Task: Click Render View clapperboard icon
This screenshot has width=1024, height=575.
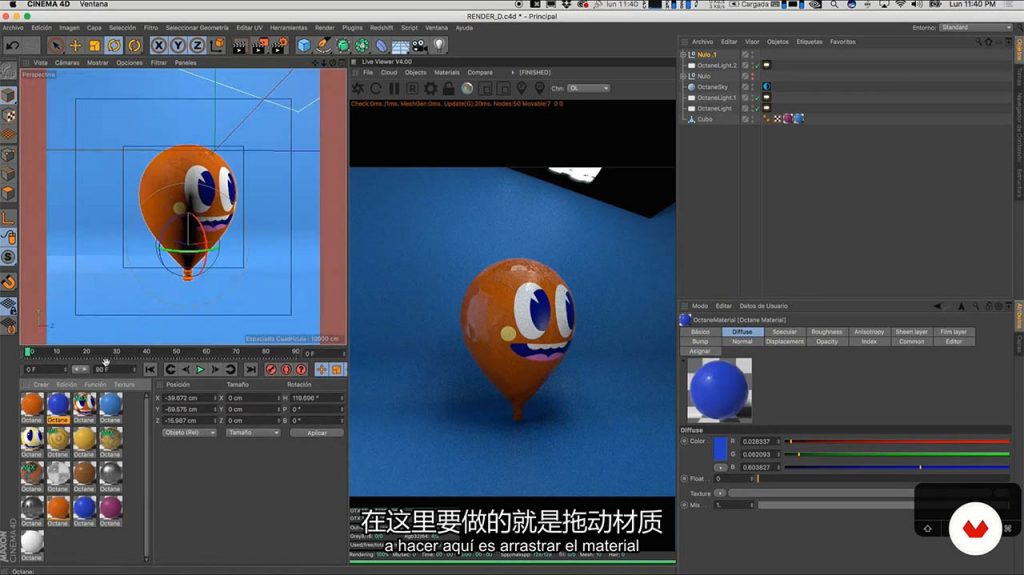Action: coord(240,45)
